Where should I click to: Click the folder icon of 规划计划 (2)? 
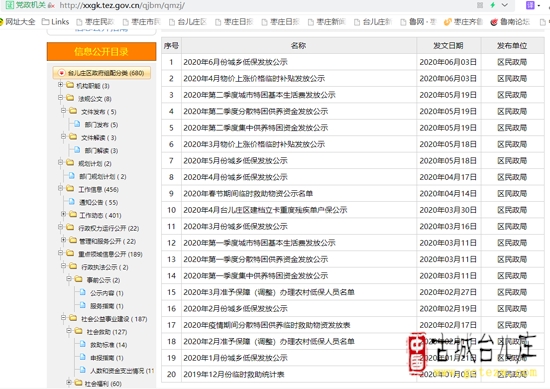pyautogui.click(x=70, y=163)
